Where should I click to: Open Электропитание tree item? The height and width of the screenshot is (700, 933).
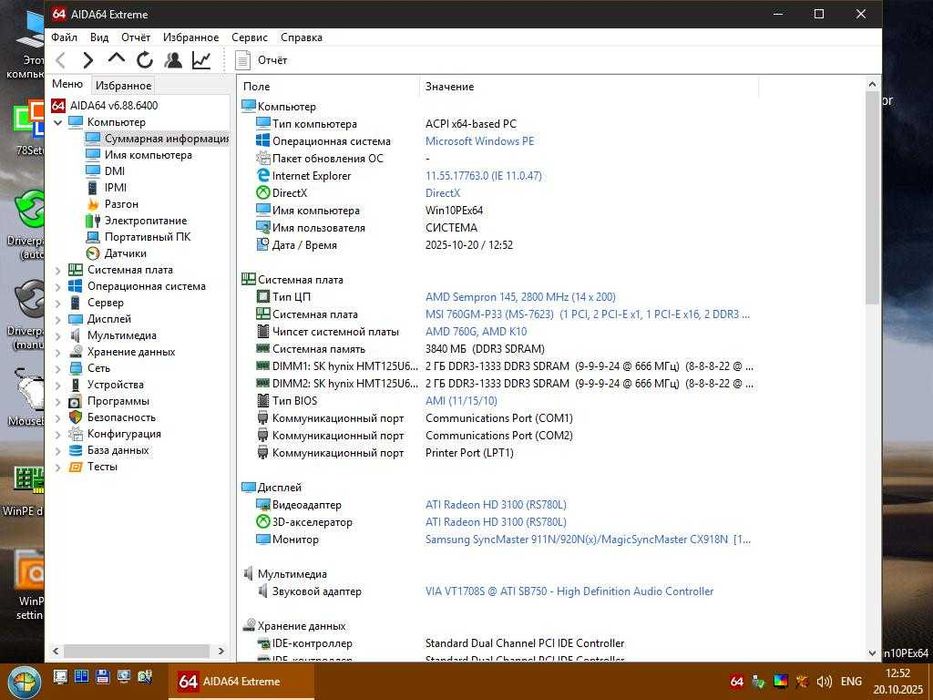[146, 220]
